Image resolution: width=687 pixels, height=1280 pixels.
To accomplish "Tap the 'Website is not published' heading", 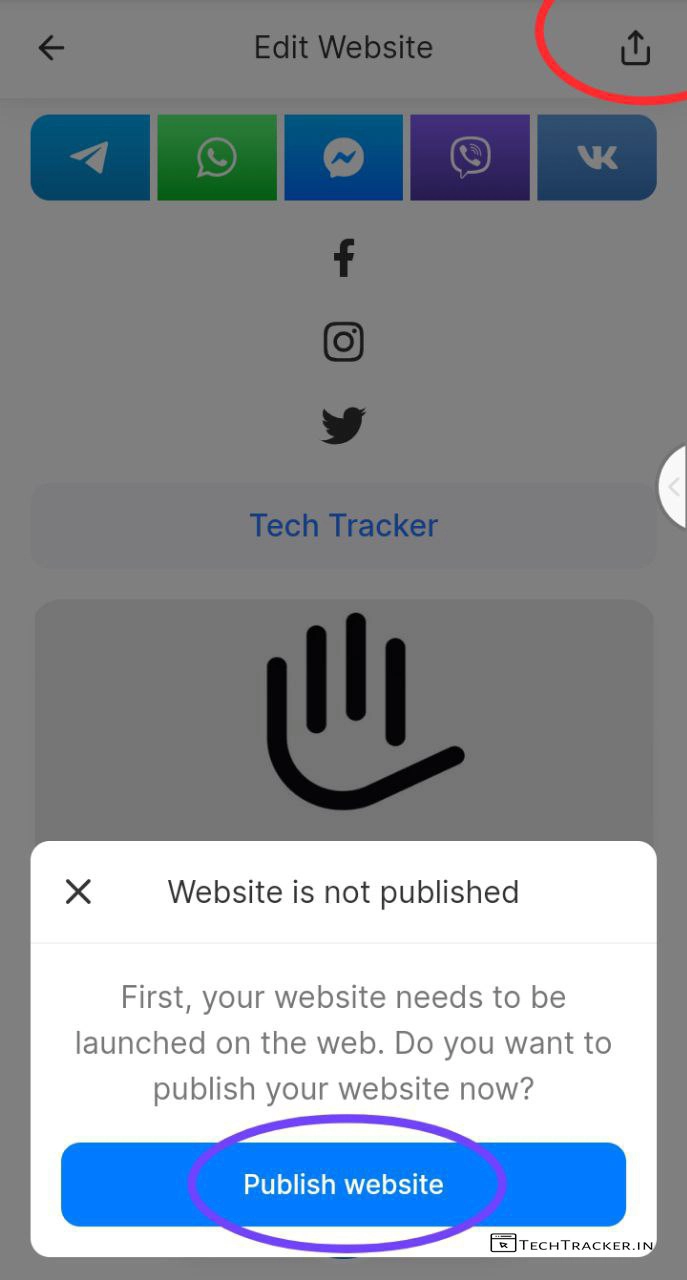I will [x=343, y=892].
